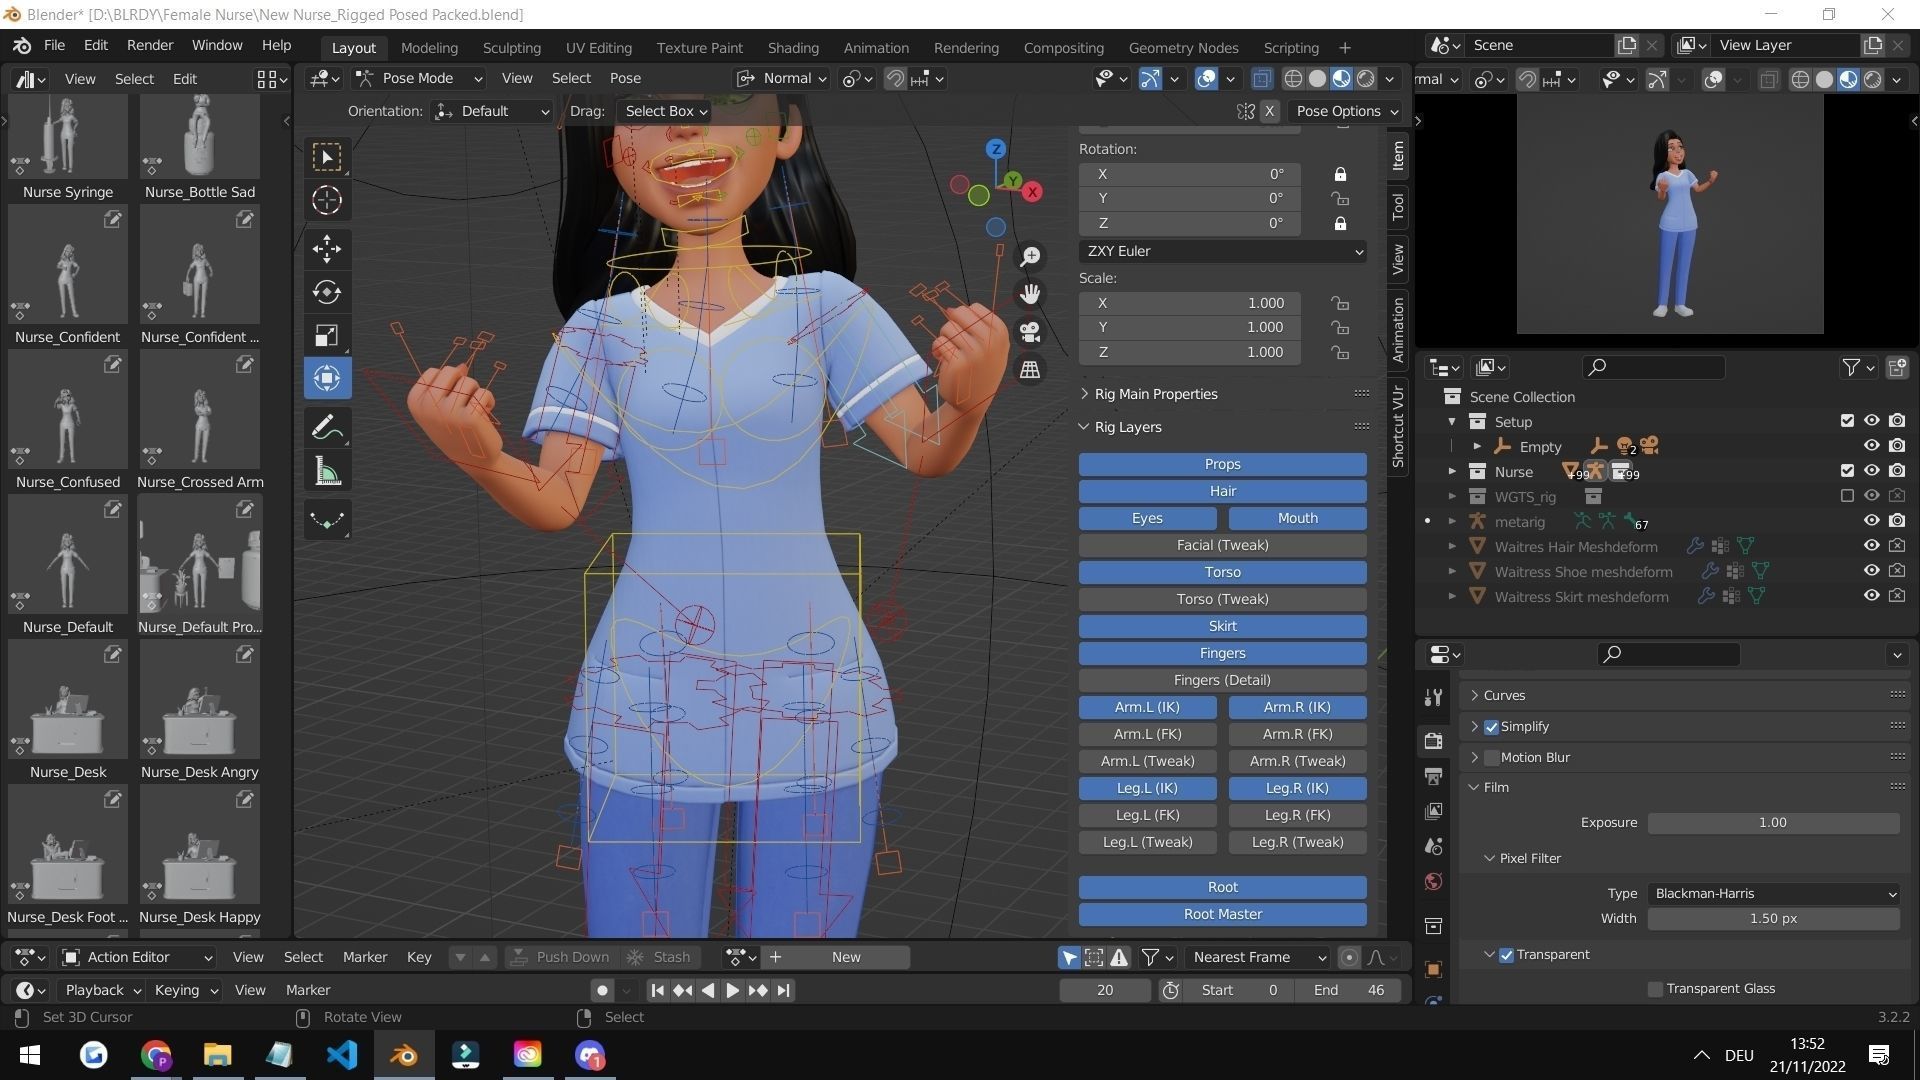Image resolution: width=1920 pixels, height=1080 pixels.
Task: Open File Explorer from the taskbar
Action: (217, 1055)
